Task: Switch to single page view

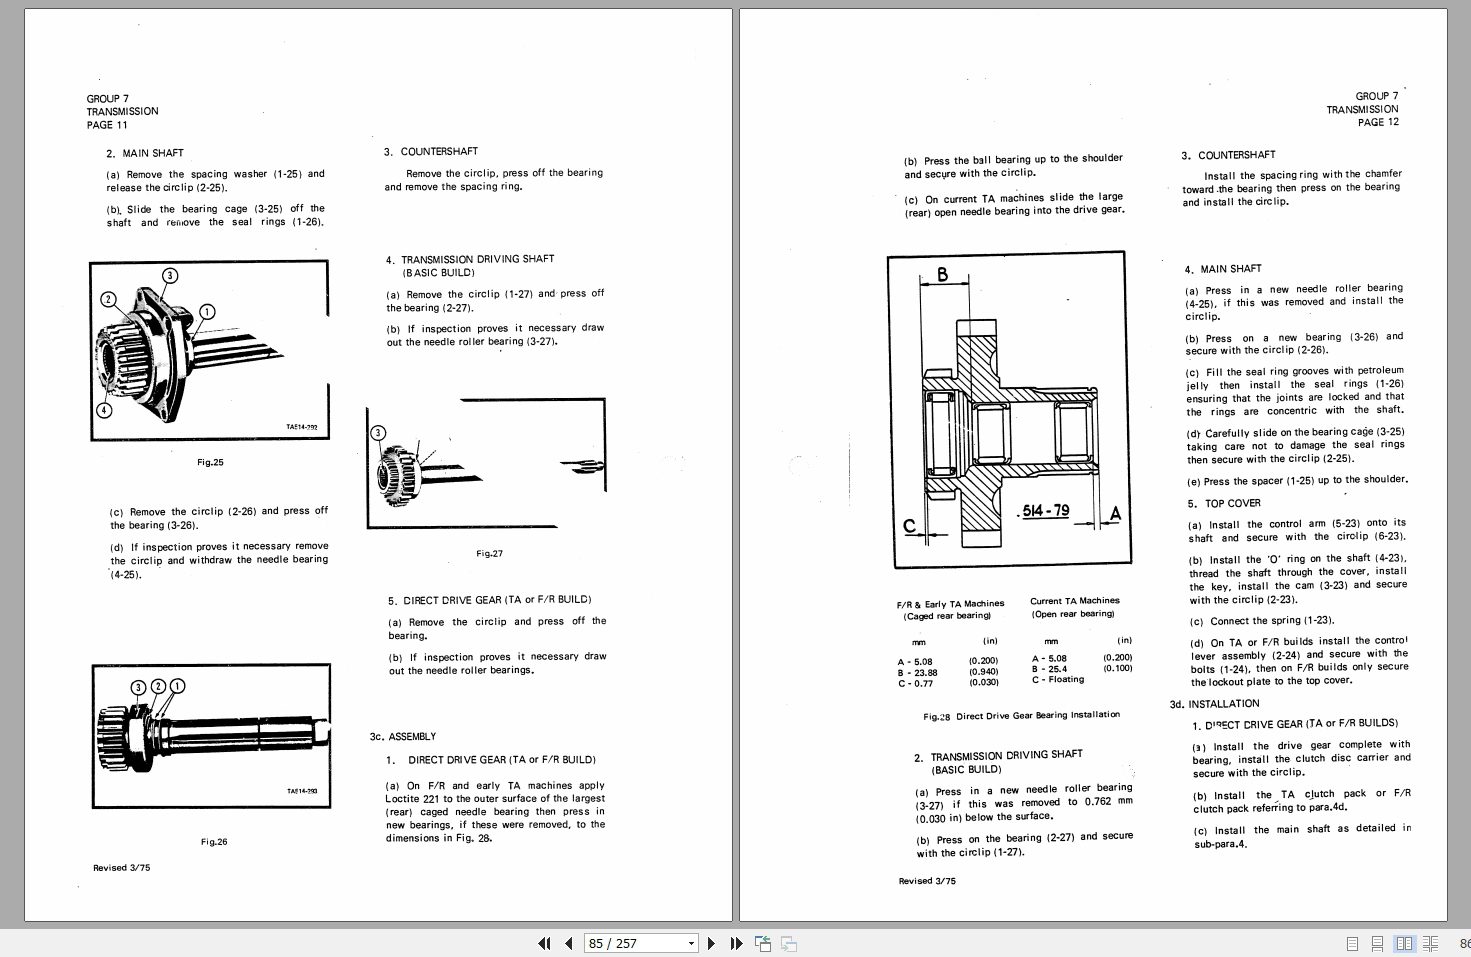Action: pyautogui.click(x=1353, y=943)
